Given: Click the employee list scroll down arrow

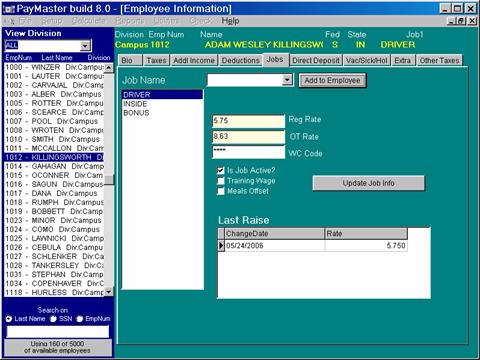Looking at the screenshot, I should 109,292.
